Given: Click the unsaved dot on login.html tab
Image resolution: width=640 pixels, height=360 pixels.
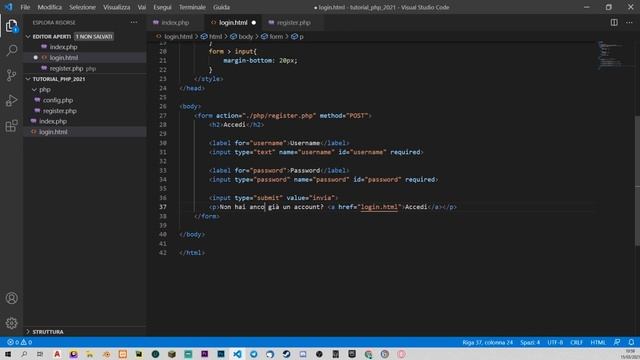Looking at the screenshot, I should tap(254, 22).
